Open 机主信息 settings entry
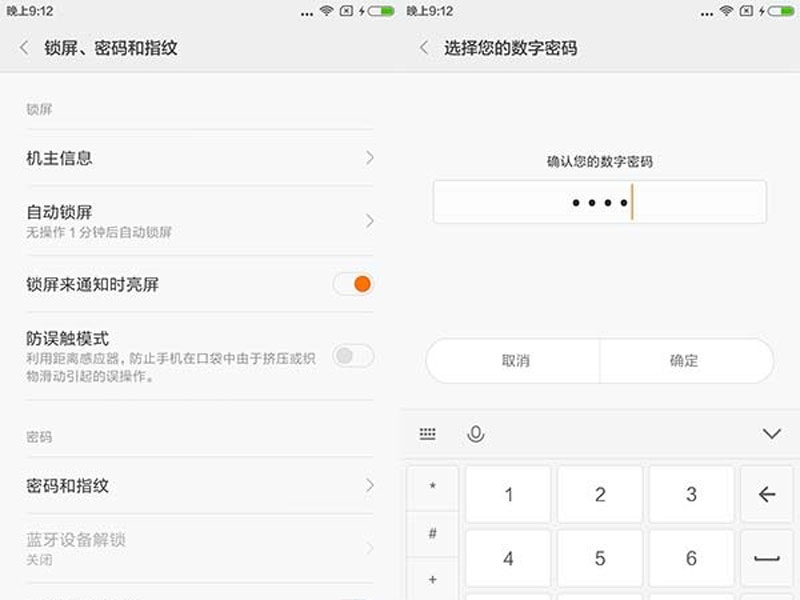The height and width of the screenshot is (600, 800). (x=200, y=158)
